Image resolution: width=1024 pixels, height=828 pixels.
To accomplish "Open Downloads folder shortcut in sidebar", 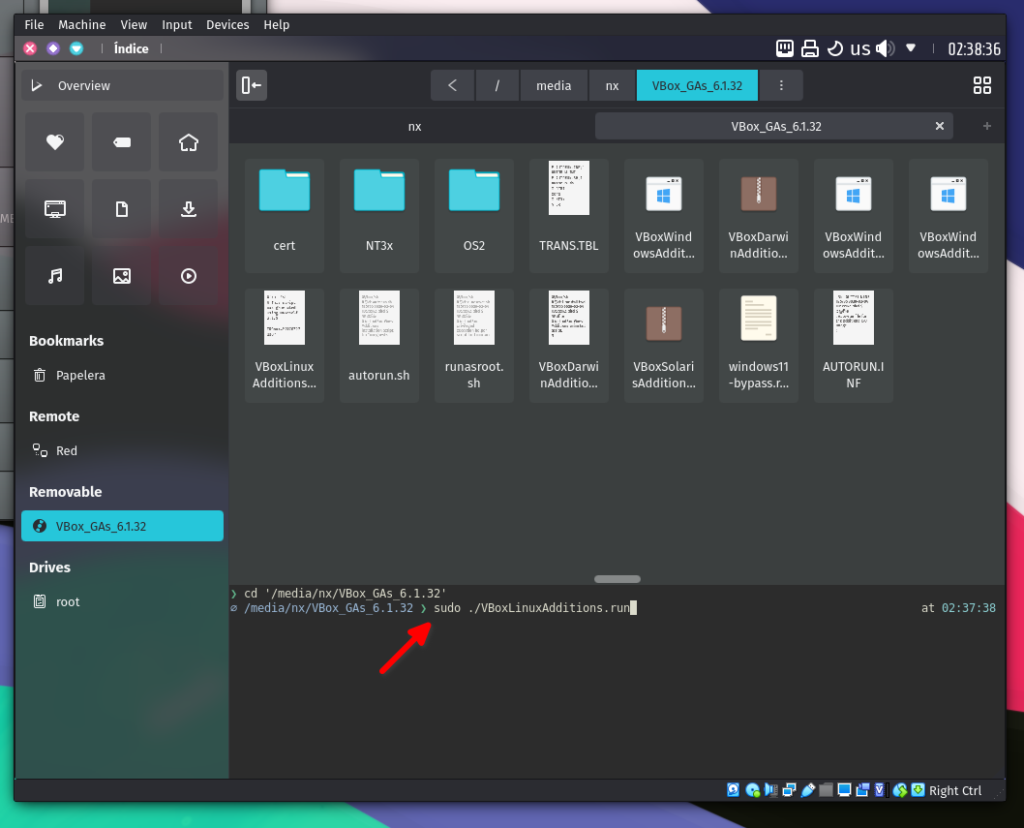I will point(188,209).
